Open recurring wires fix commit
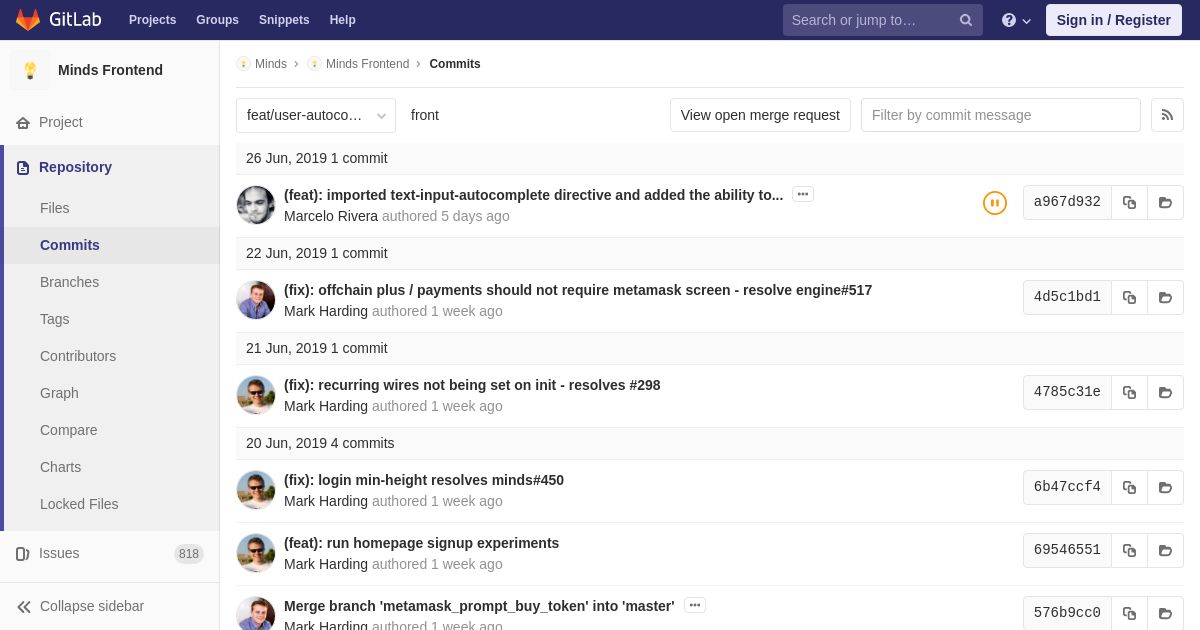This screenshot has width=1200, height=630. click(472, 385)
